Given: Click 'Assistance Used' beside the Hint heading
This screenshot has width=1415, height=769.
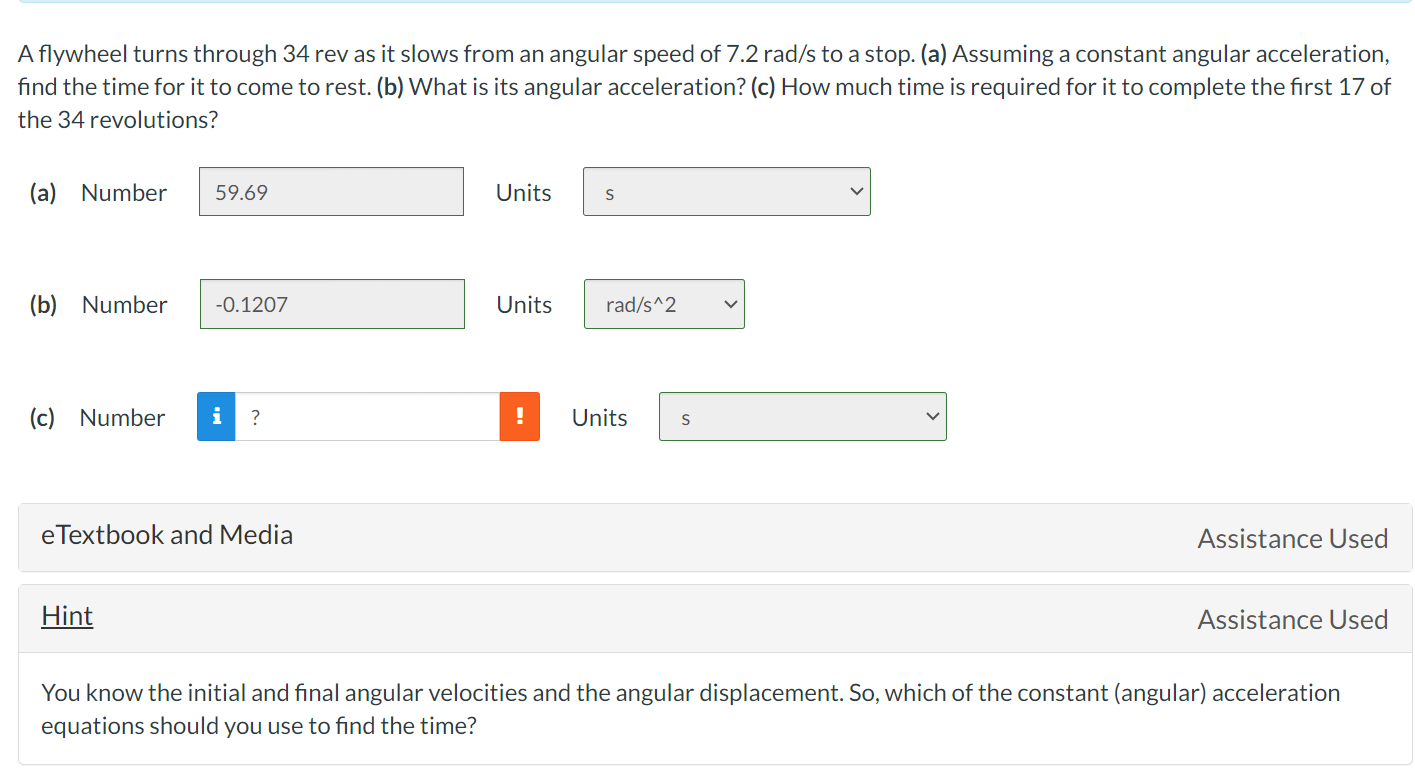Looking at the screenshot, I should click(x=1292, y=619).
